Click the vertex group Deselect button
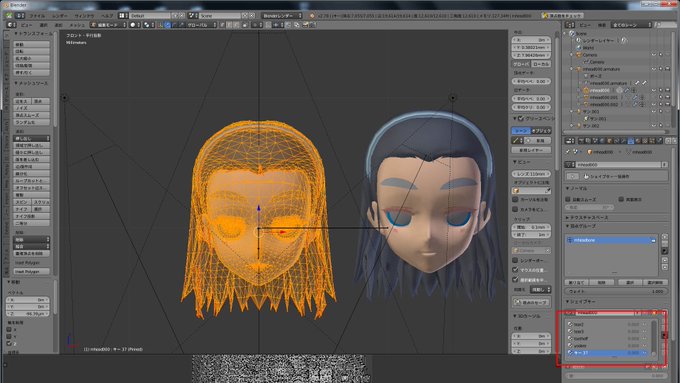Image resolution: width=680 pixels, height=383 pixels. pos(656,282)
